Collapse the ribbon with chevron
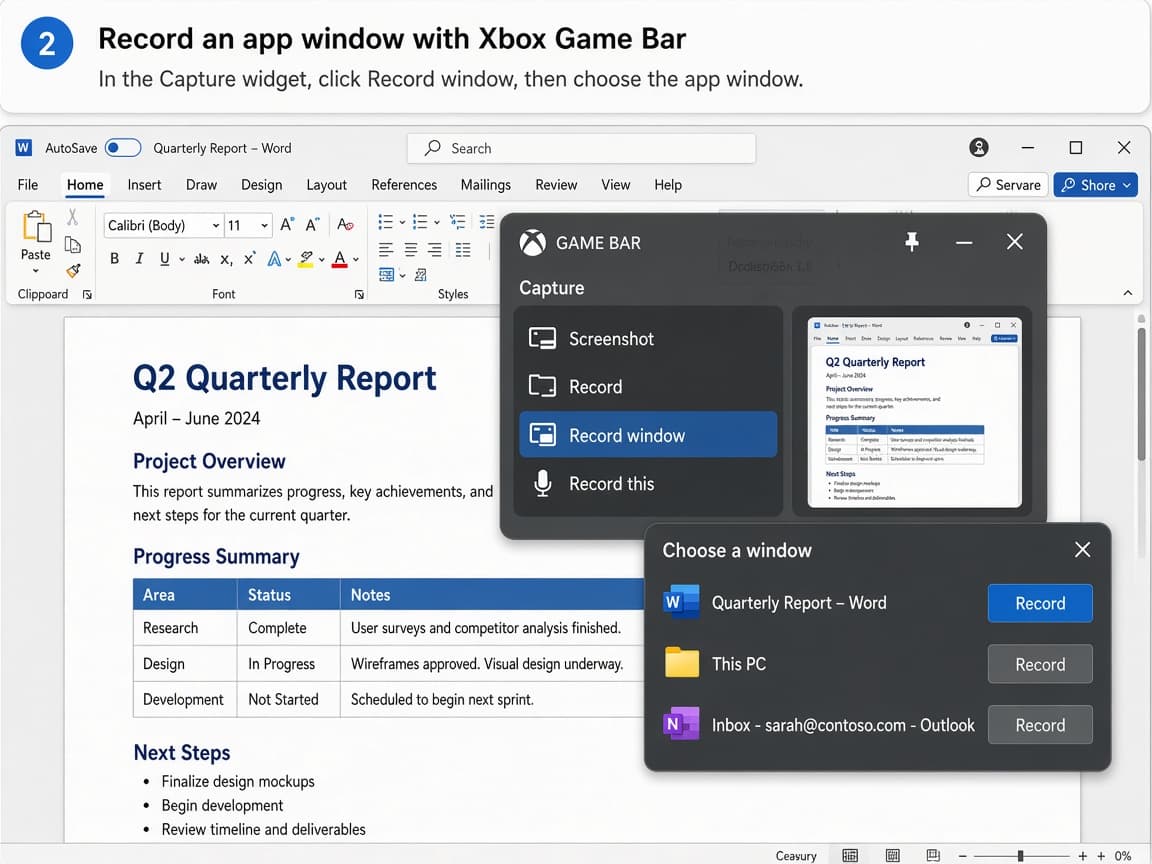1152x864 pixels. (1128, 293)
